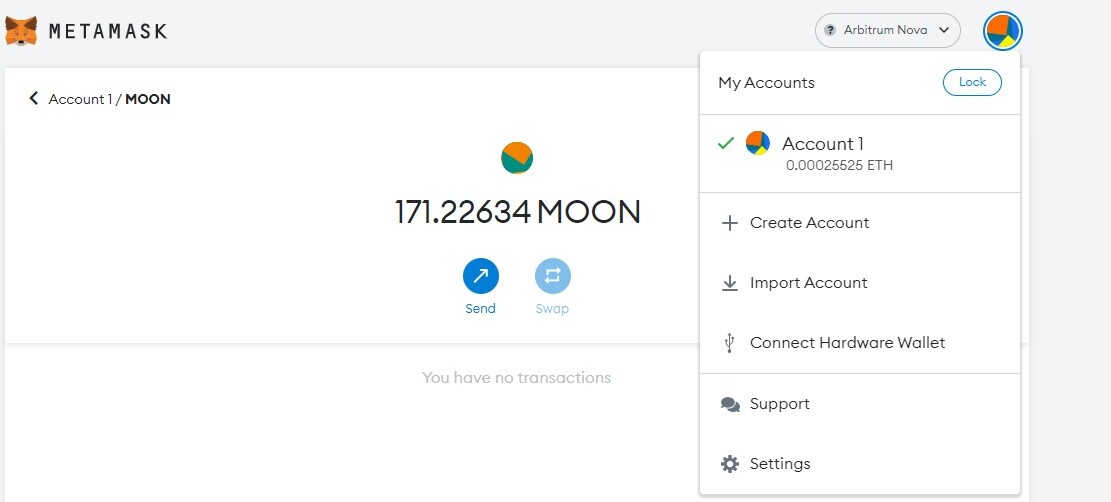Viewport: 1111px width, 502px height.
Task: Click the Send arrow button
Action: pyautogui.click(x=480, y=276)
